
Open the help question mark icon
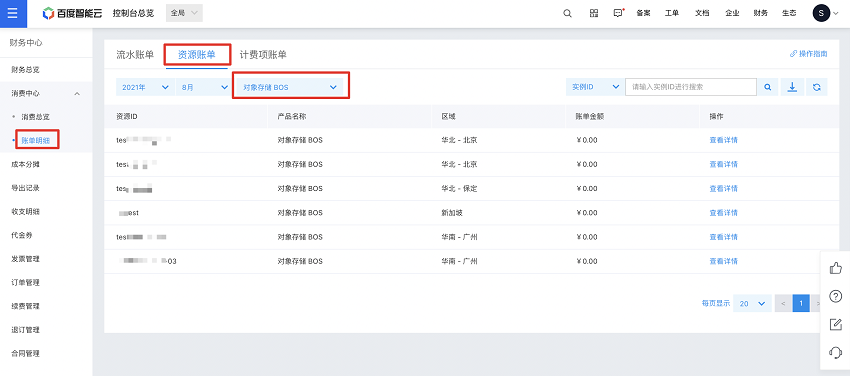click(835, 296)
